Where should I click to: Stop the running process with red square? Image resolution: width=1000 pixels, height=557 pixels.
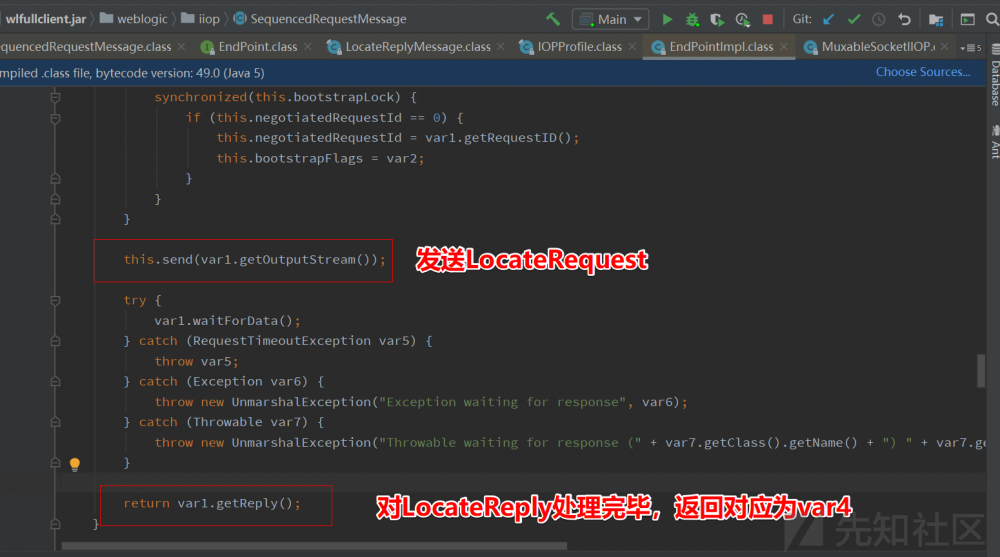click(768, 19)
